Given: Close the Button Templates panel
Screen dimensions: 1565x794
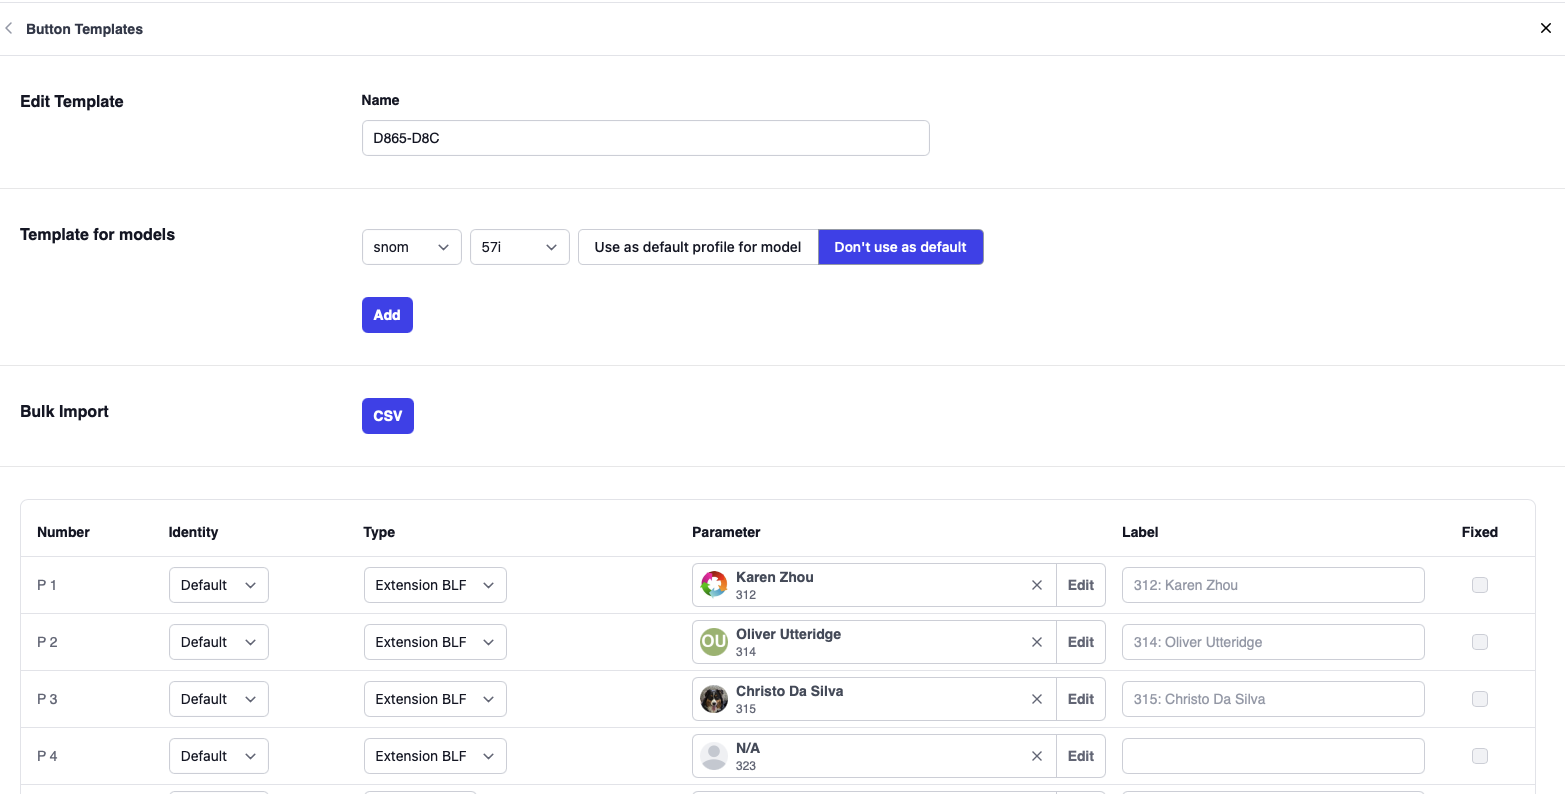Looking at the screenshot, I should [x=1545, y=29].
